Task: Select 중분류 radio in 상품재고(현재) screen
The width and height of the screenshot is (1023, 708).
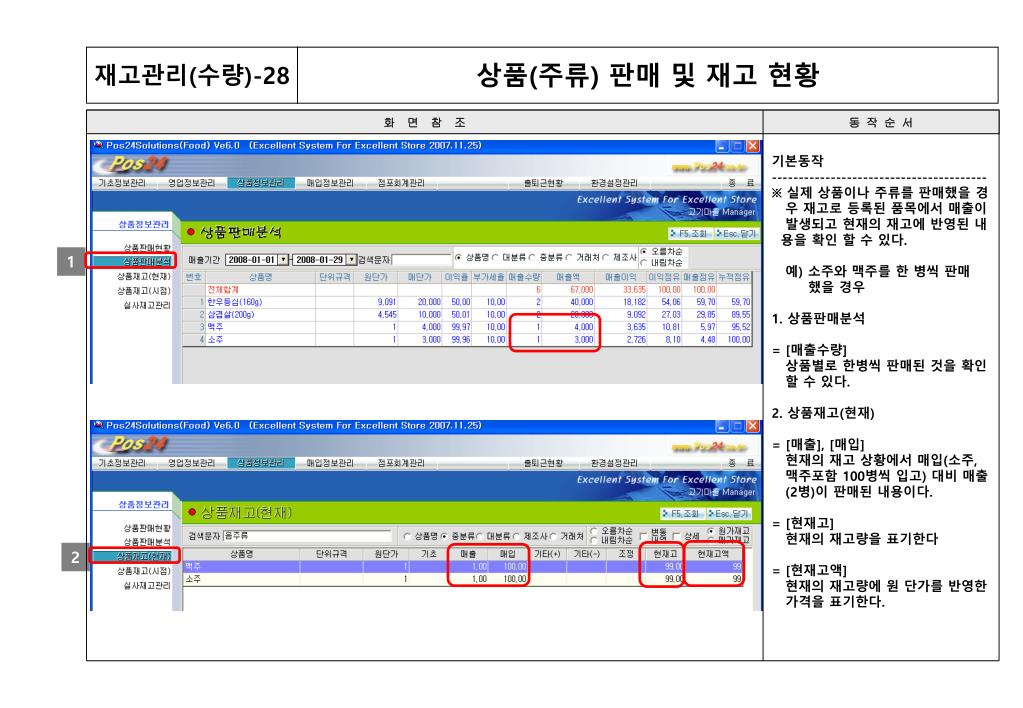Action: (x=444, y=536)
